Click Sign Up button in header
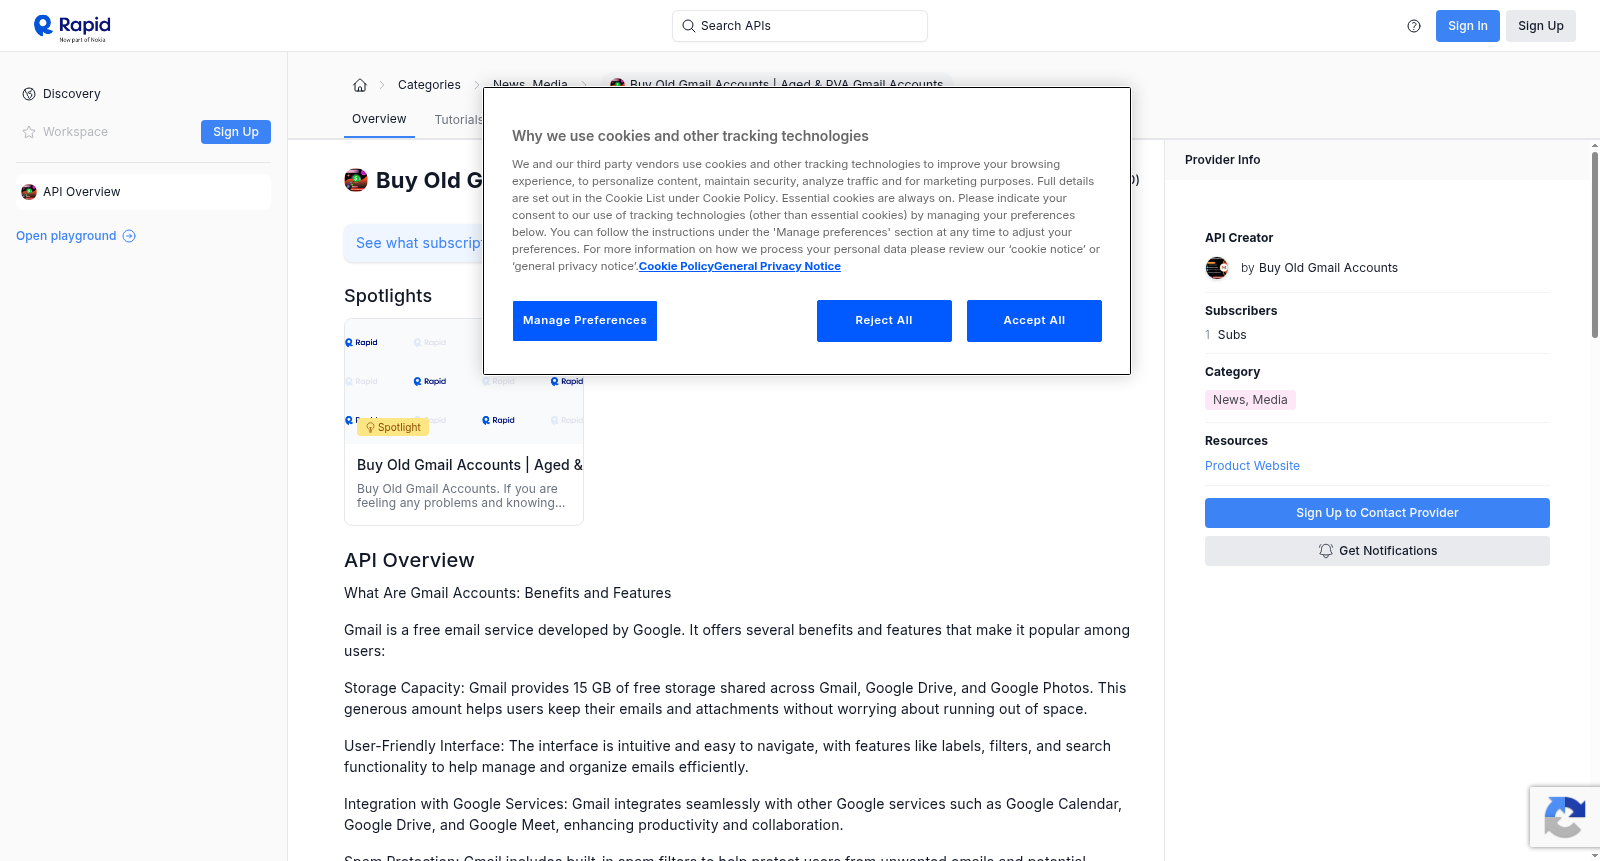Viewport: 1600px width, 861px height. tap(1541, 26)
